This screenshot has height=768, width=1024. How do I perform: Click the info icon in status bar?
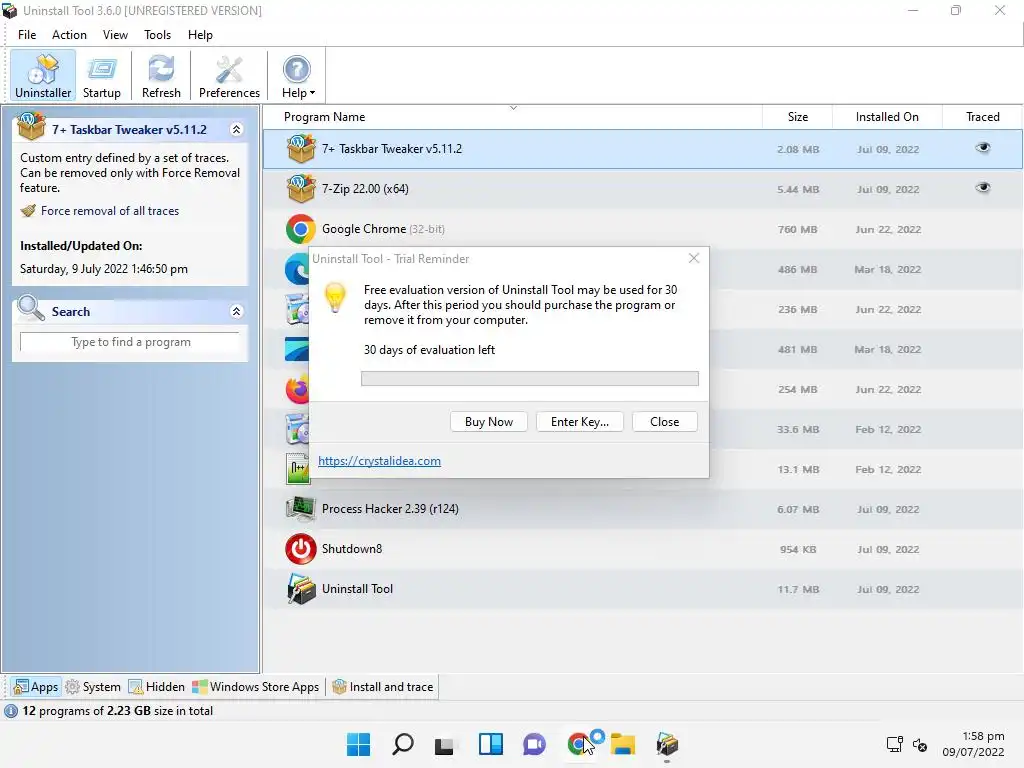point(11,711)
